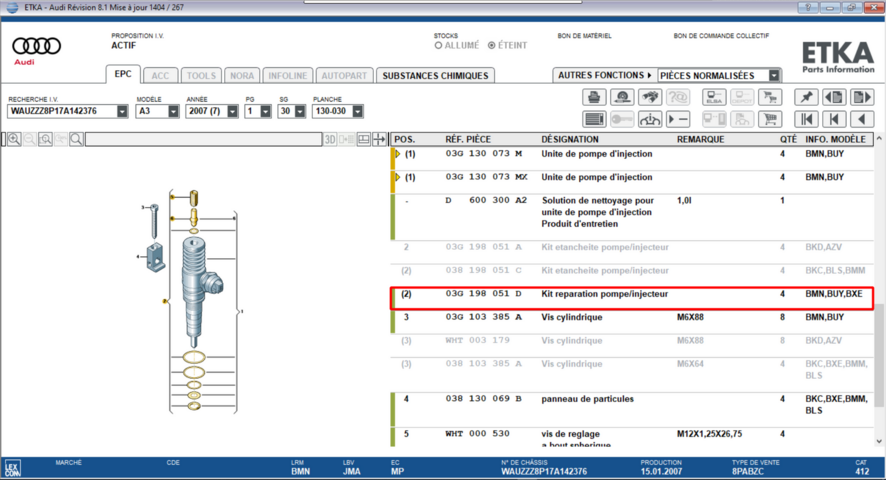Expand the 03G 130 073 M row triangle

(398, 154)
